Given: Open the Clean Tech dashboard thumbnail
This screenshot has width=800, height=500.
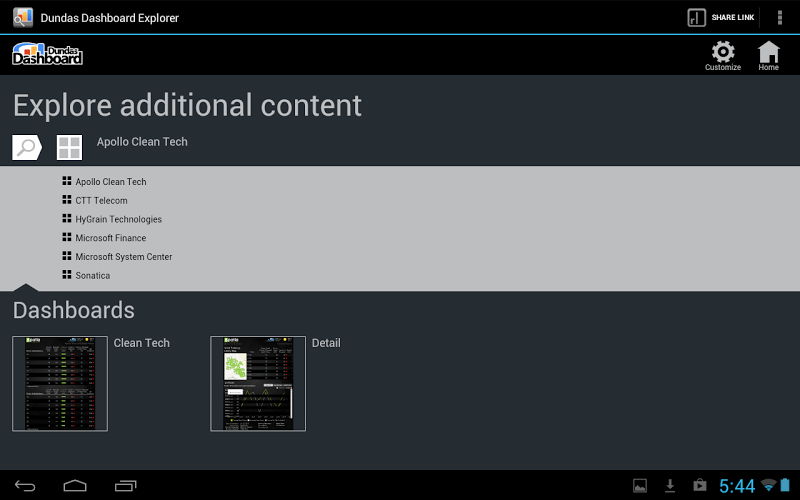Looking at the screenshot, I should pyautogui.click(x=60, y=384).
